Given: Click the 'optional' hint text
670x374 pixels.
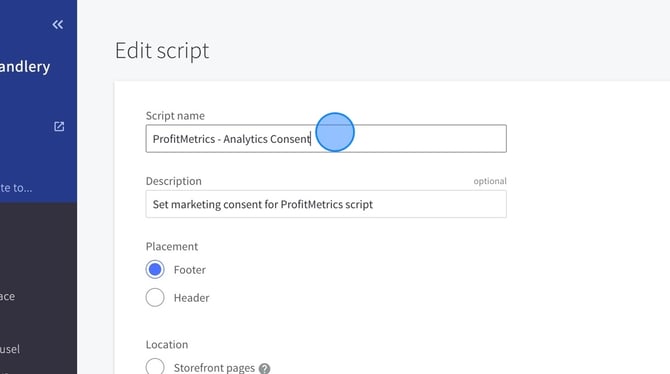Looking at the screenshot, I should [x=490, y=181].
